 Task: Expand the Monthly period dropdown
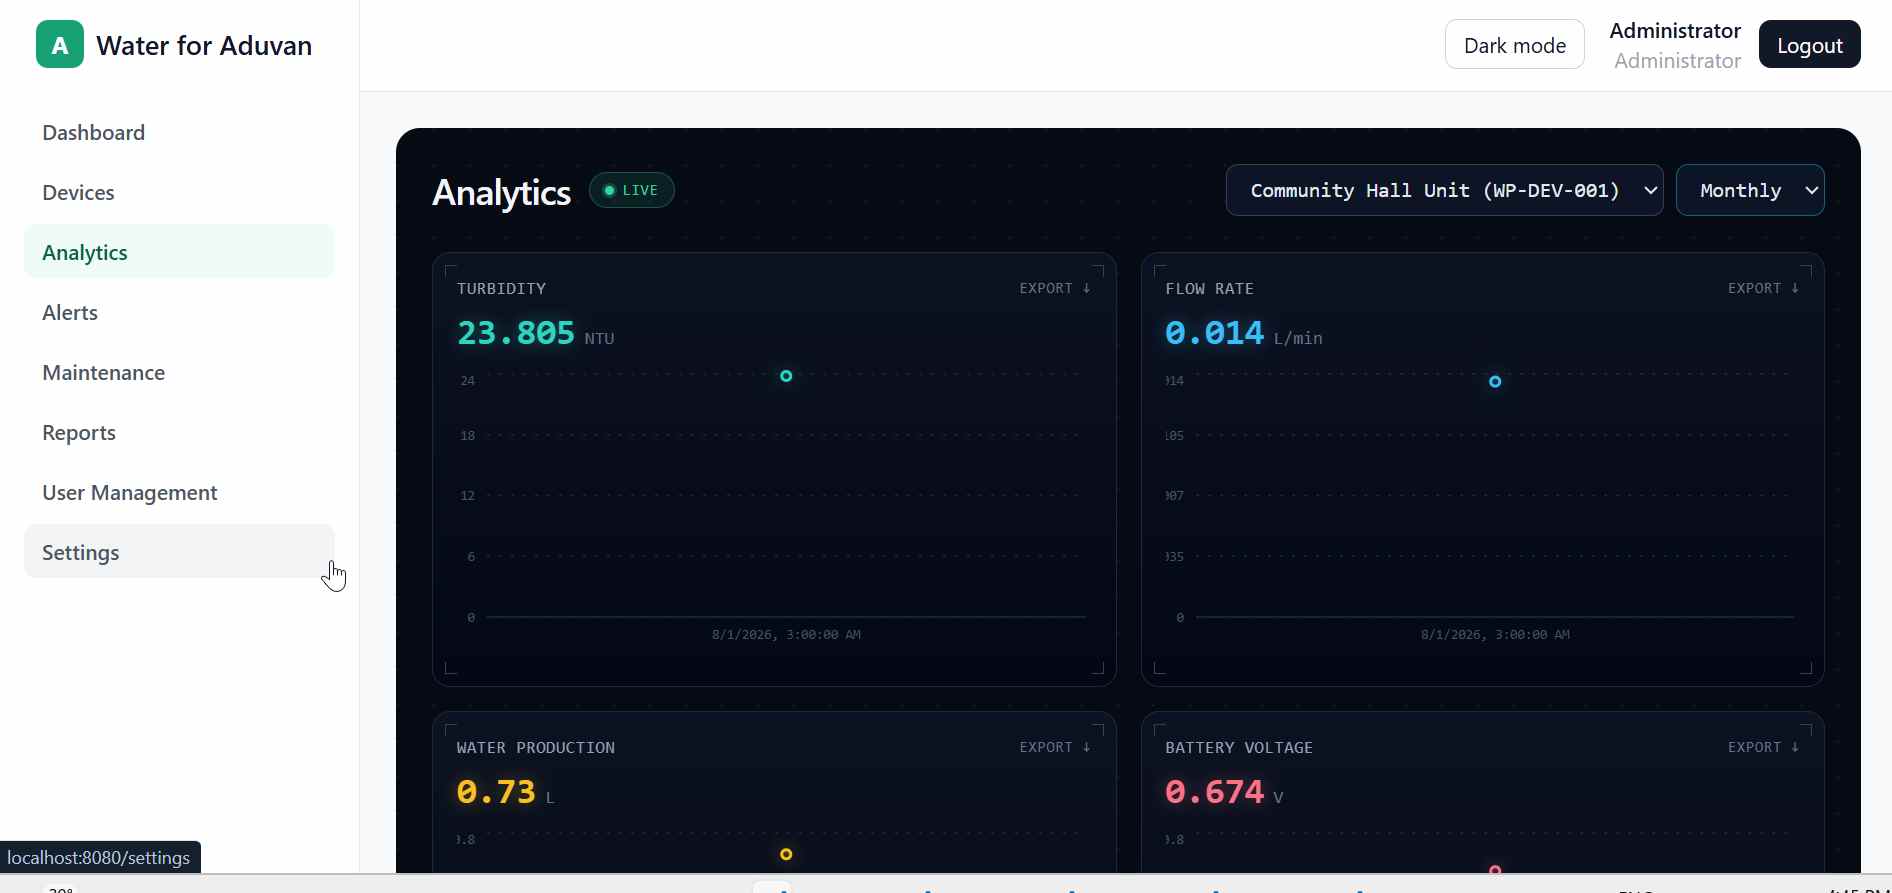click(x=1750, y=190)
